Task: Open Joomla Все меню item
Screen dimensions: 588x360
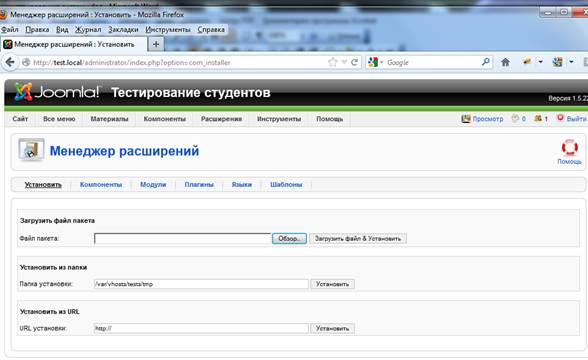Action: 59,119
